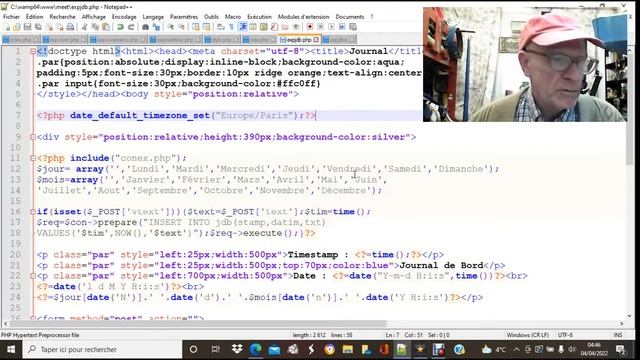Viewport: 640px width, 360px height.
Task: Open Microsoft Edge from the taskbar
Action: 256,350
